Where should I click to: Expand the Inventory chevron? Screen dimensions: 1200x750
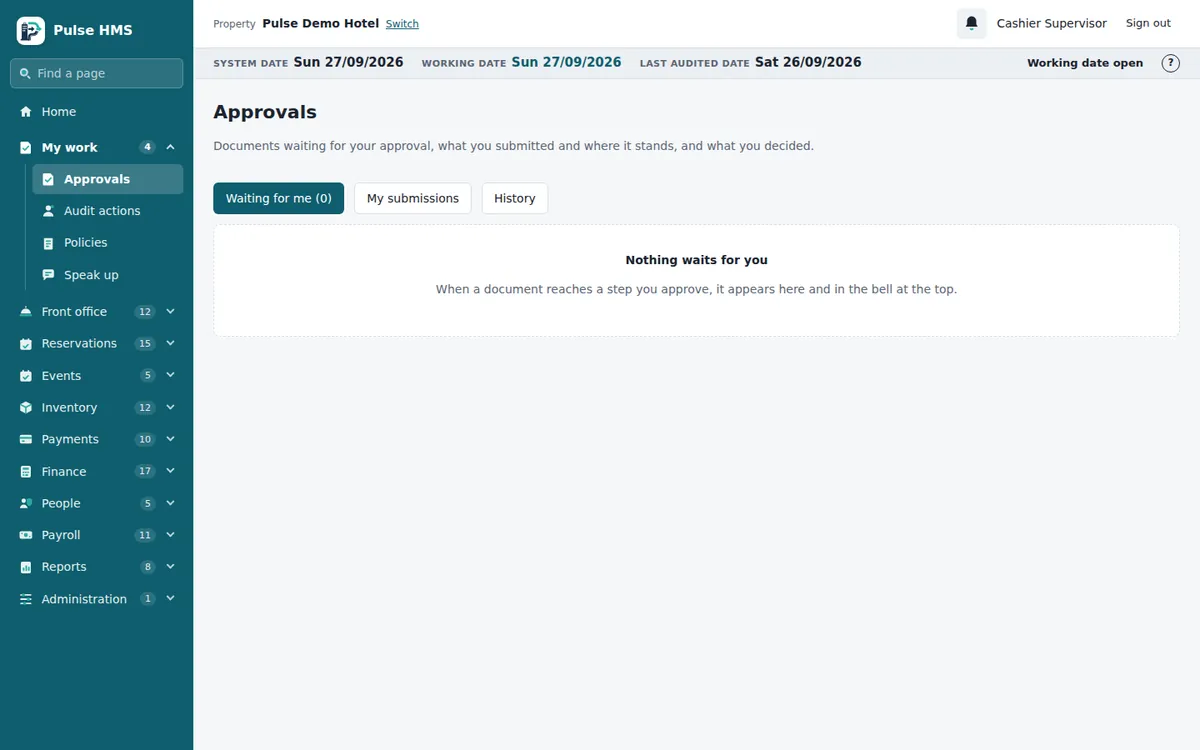(170, 407)
